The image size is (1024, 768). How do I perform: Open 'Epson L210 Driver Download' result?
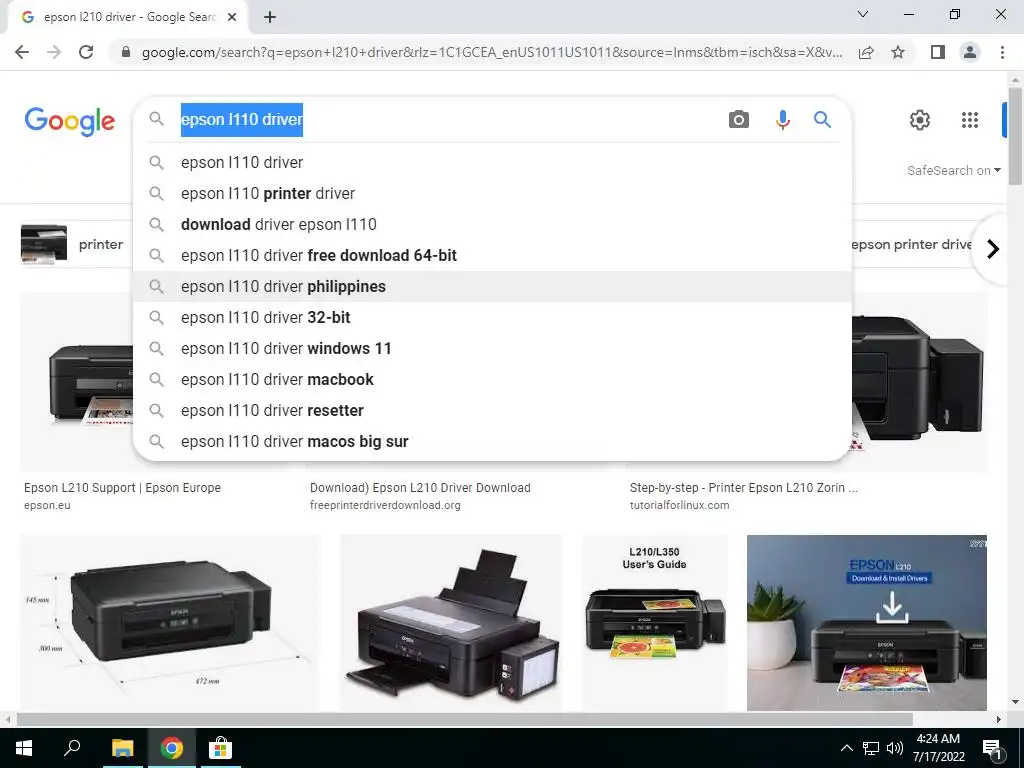pos(420,488)
